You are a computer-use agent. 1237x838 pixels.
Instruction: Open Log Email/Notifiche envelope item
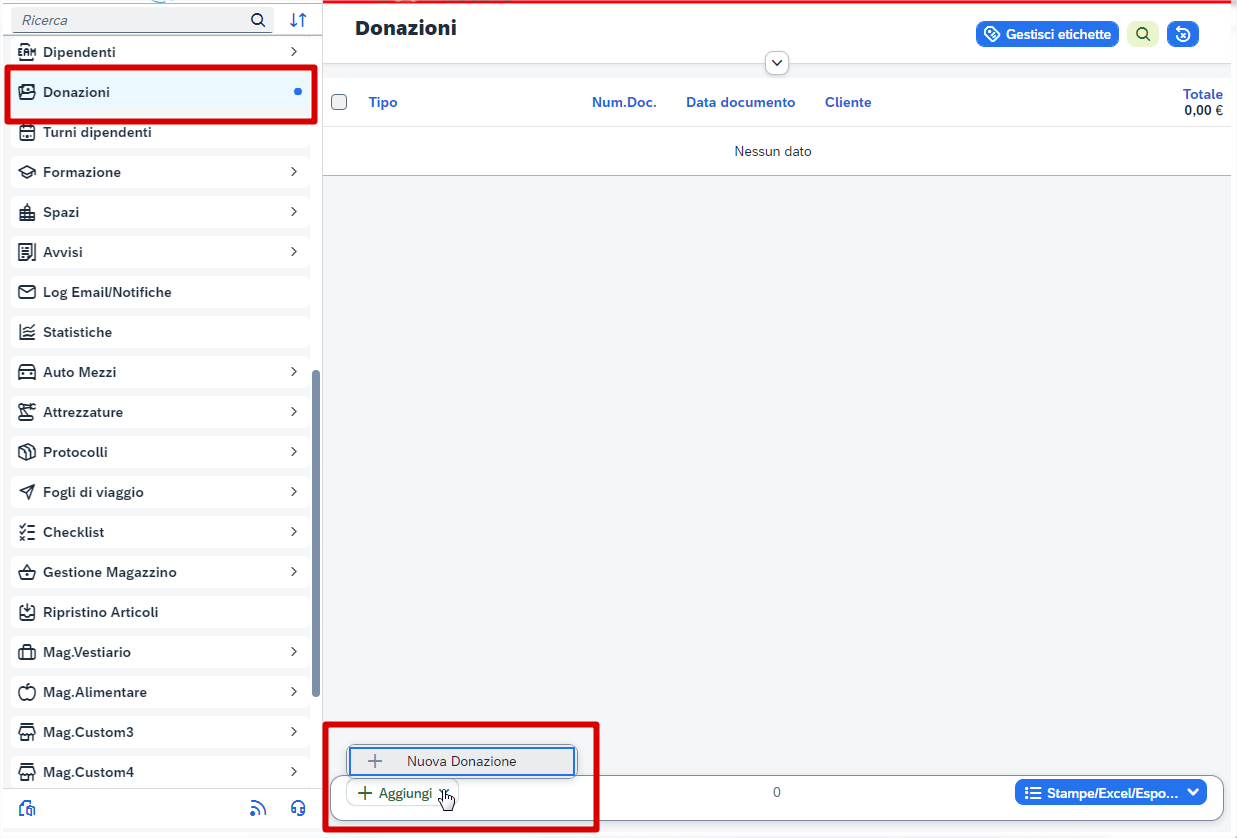click(x=107, y=292)
